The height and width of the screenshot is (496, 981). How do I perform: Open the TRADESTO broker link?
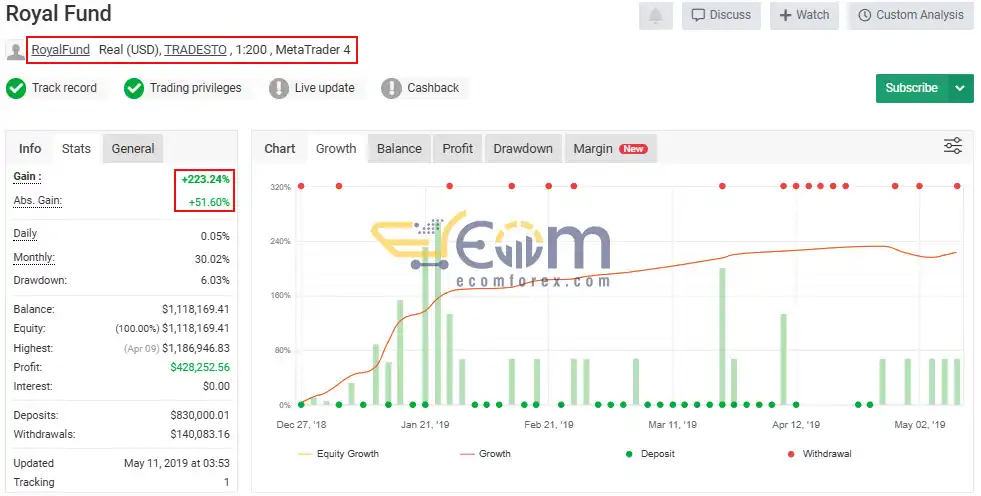pyautogui.click(x=195, y=49)
